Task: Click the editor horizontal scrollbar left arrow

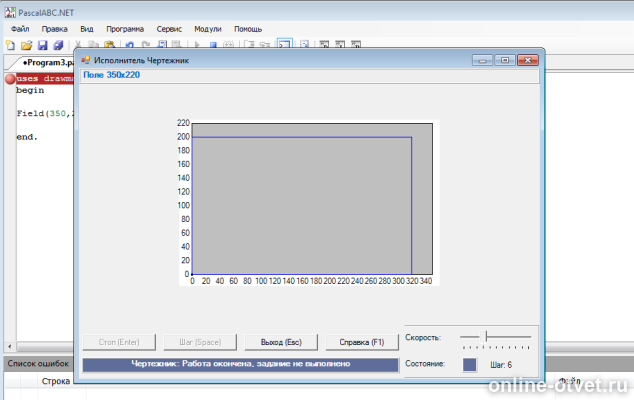Action: pyautogui.click(x=10, y=347)
